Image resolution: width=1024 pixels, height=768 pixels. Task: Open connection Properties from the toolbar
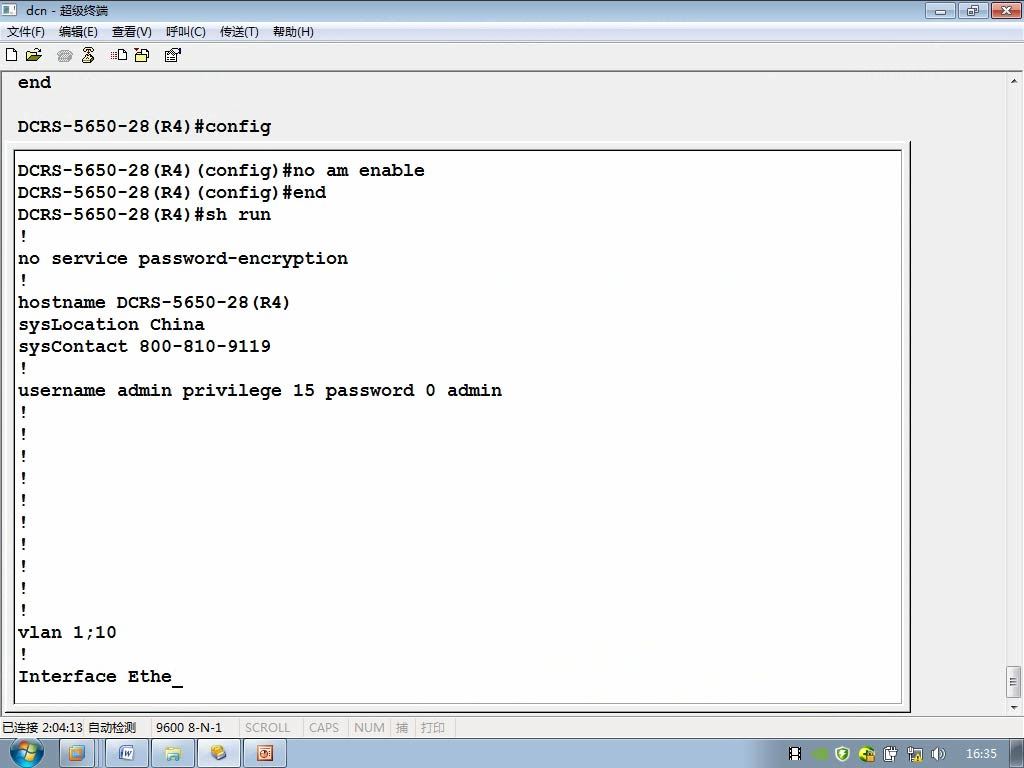tap(172, 55)
